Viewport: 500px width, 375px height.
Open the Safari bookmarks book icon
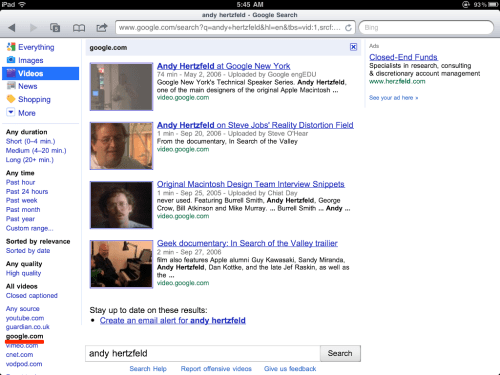click(x=79, y=28)
